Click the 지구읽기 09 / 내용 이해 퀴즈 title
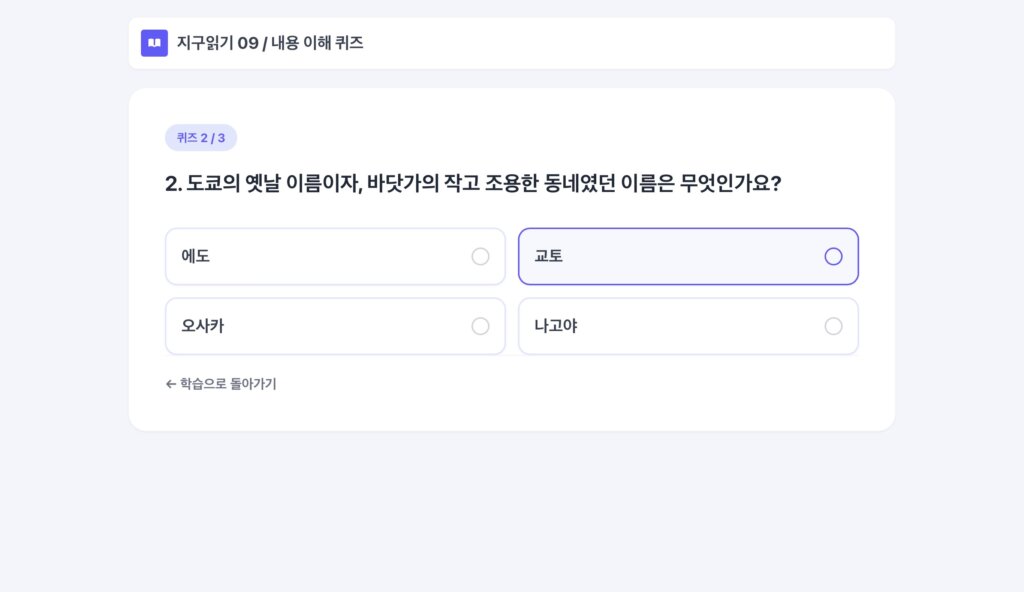This screenshot has width=1024, height=592. (x=270, y=43)
